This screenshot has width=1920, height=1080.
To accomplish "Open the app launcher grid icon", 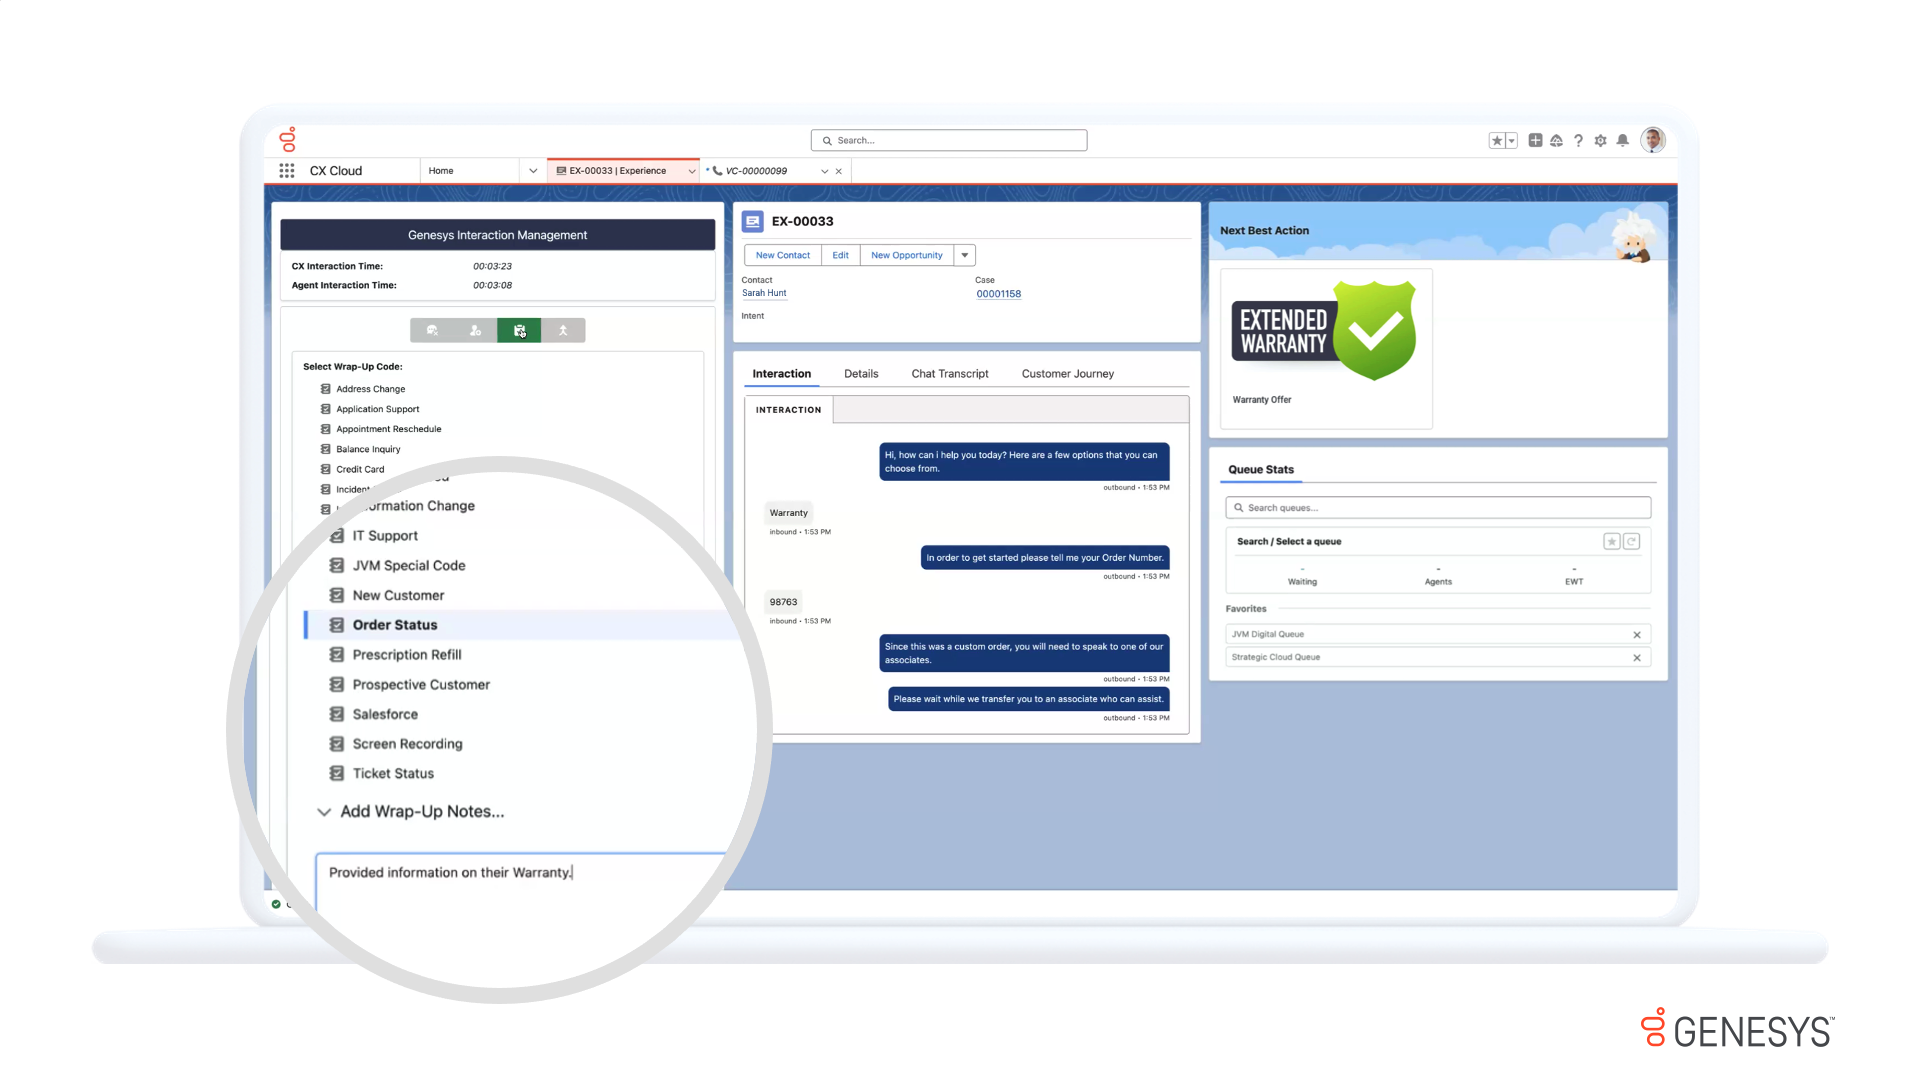I will (x=287, y=171).
